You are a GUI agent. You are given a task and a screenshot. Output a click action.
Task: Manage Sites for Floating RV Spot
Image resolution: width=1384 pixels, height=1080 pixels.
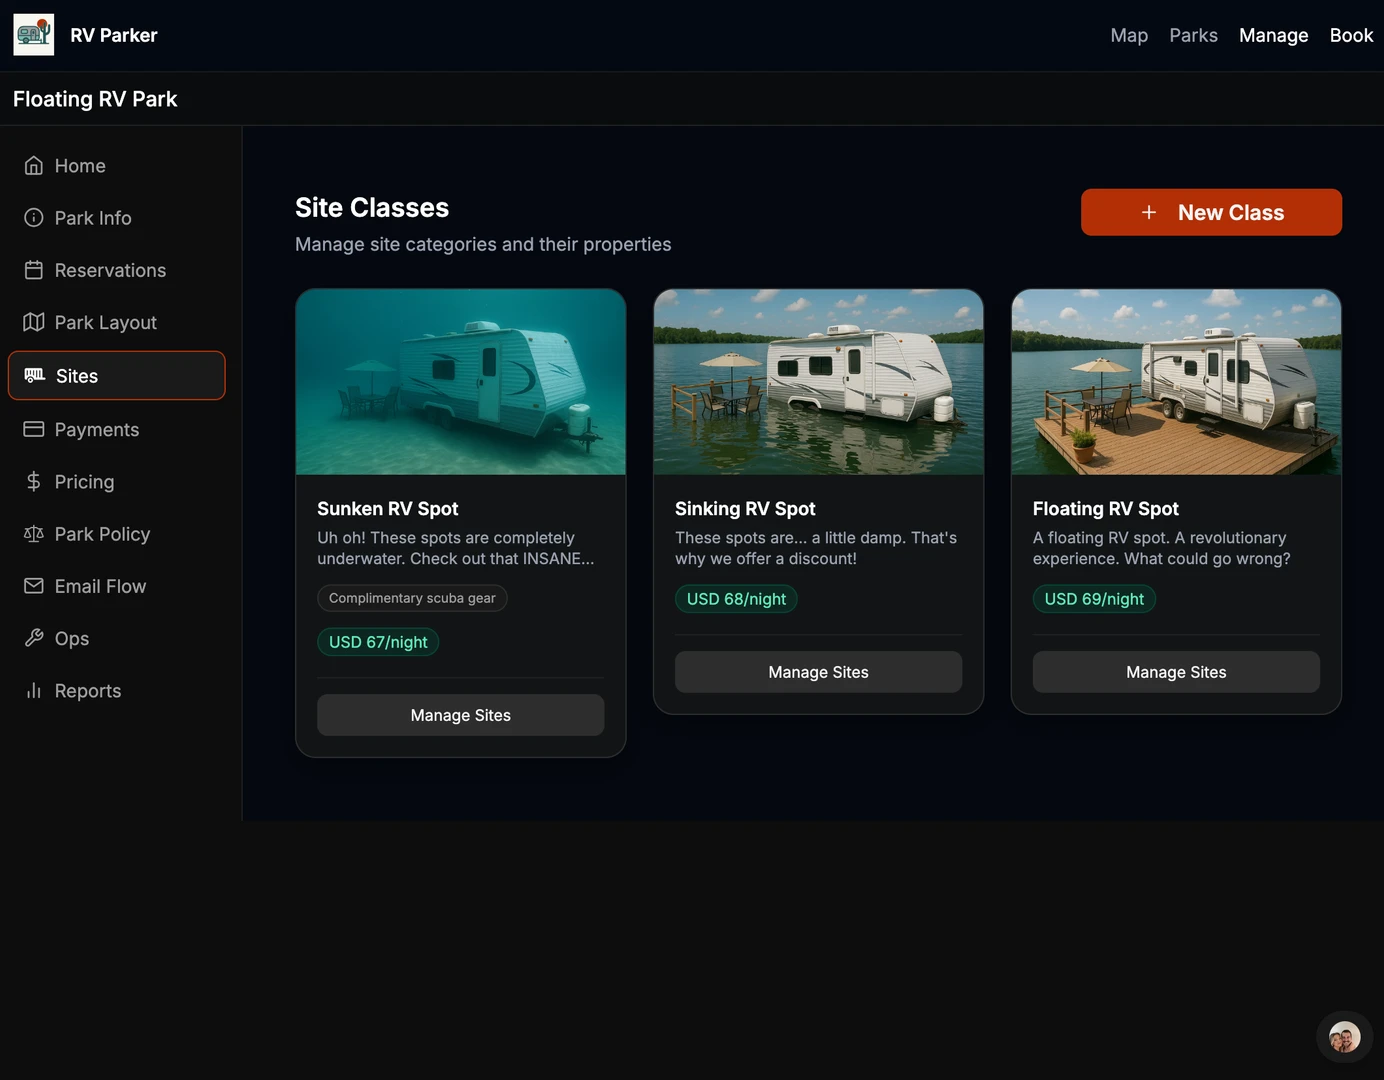(1176, 673)
